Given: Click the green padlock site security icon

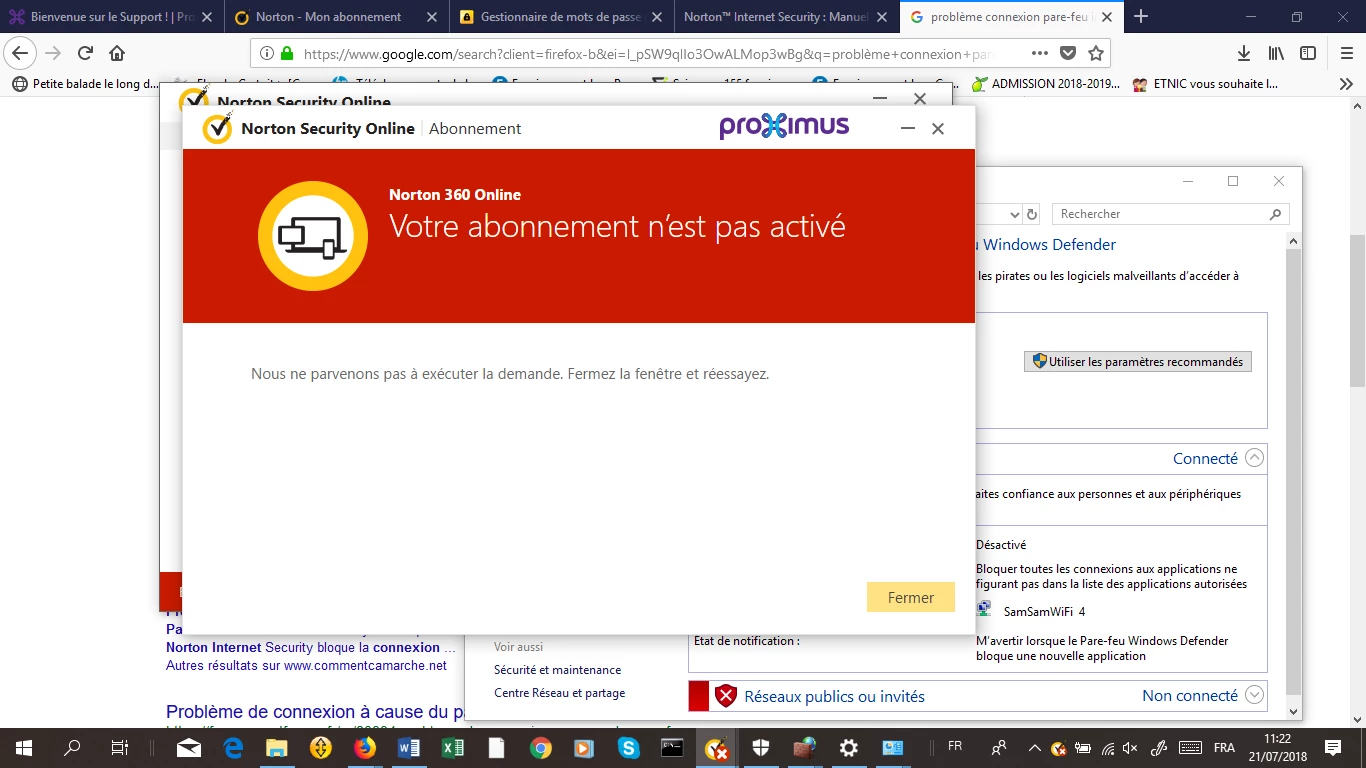Looking at the screenshot, I should click(287, 54).
